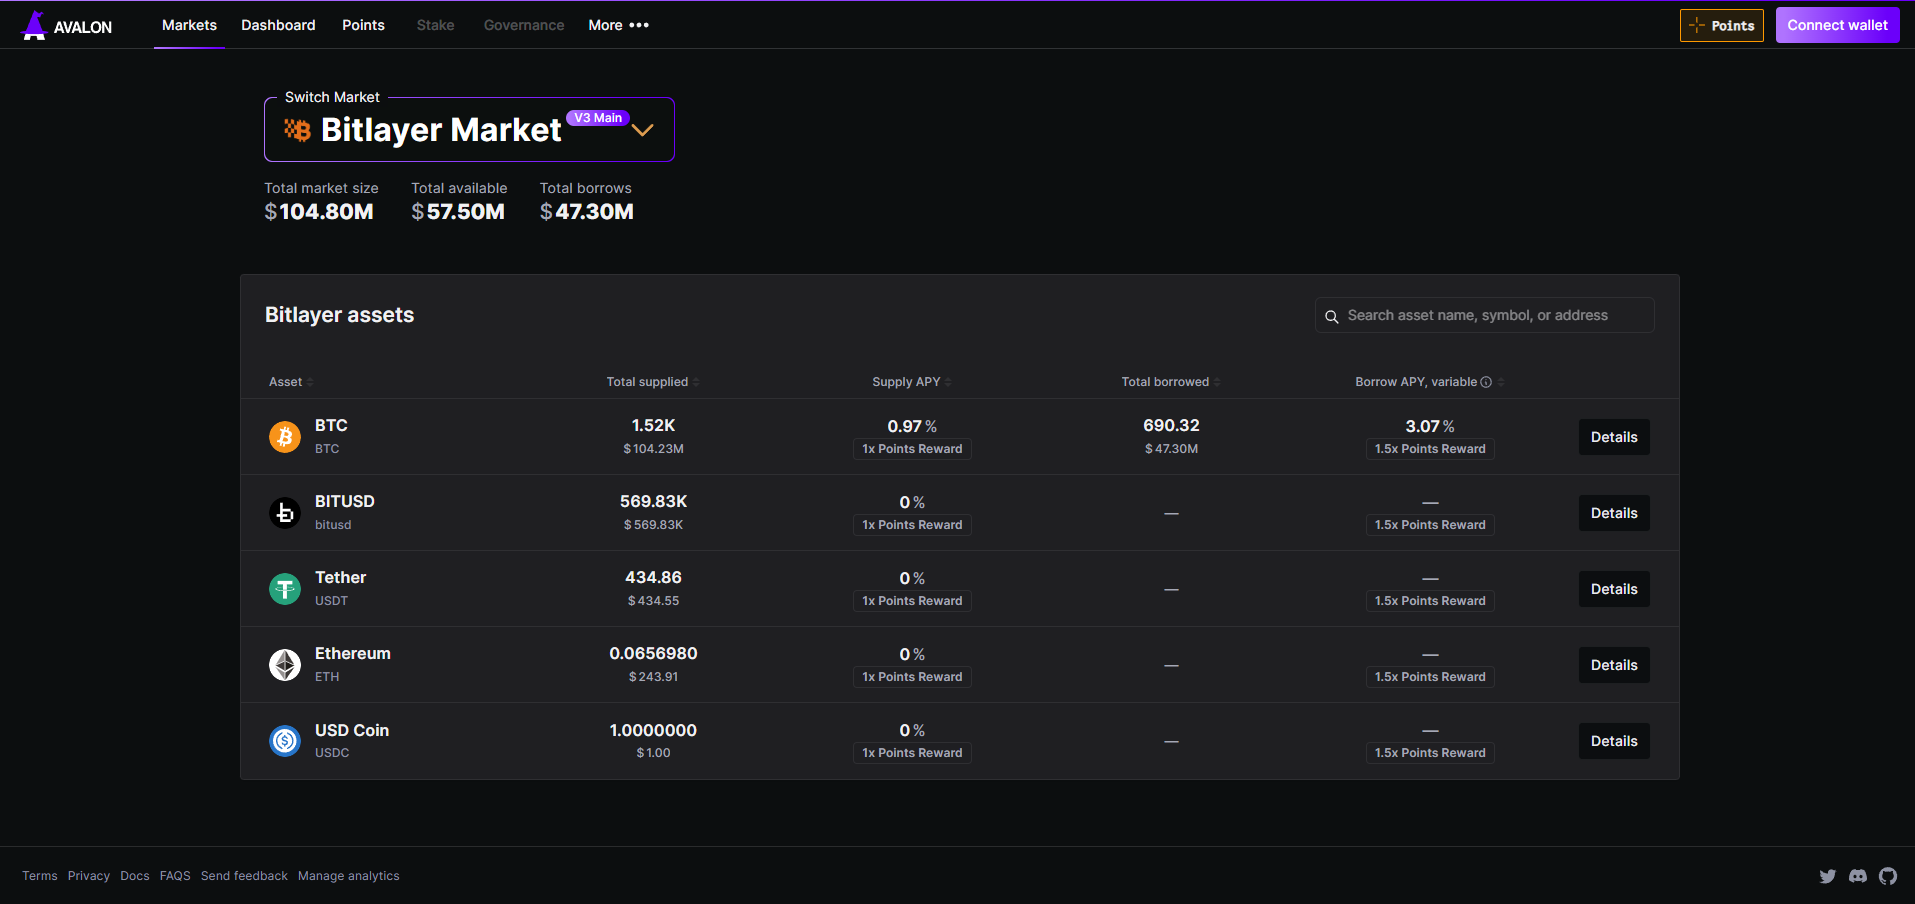
Task: Click the Avalon logo icon
Action: [35, 25]
